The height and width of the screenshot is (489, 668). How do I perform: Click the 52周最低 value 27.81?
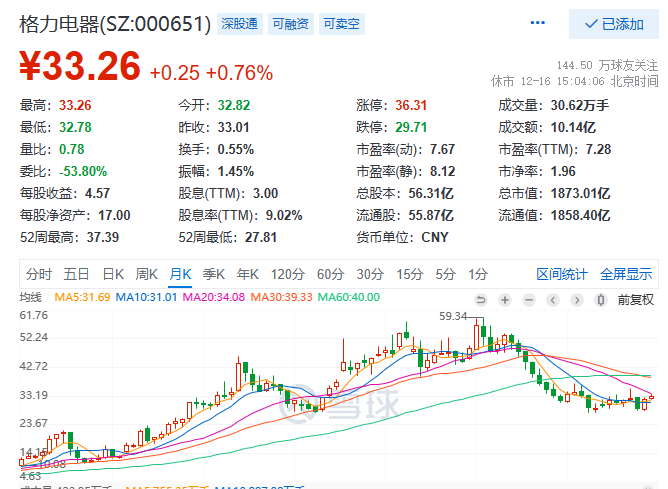pos(261,238)
